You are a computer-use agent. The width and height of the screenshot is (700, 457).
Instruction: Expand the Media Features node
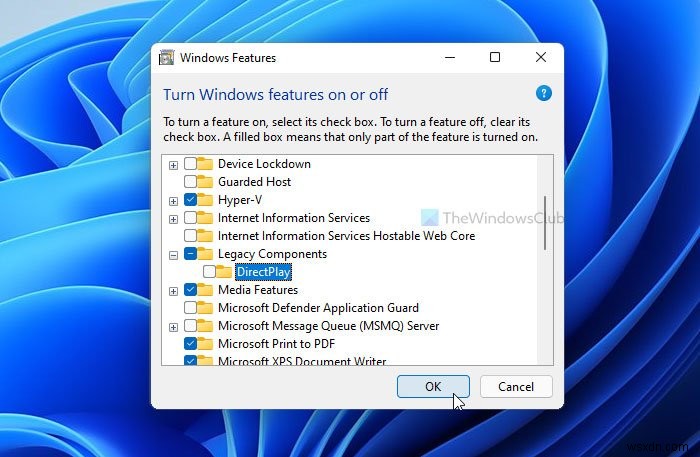coord(173,291)
